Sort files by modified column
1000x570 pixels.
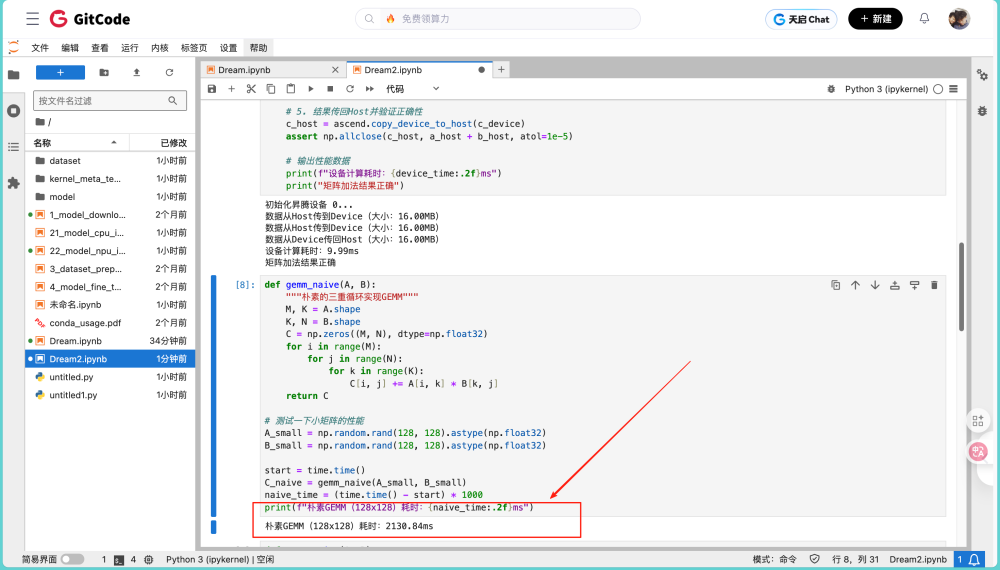point(162,143)
